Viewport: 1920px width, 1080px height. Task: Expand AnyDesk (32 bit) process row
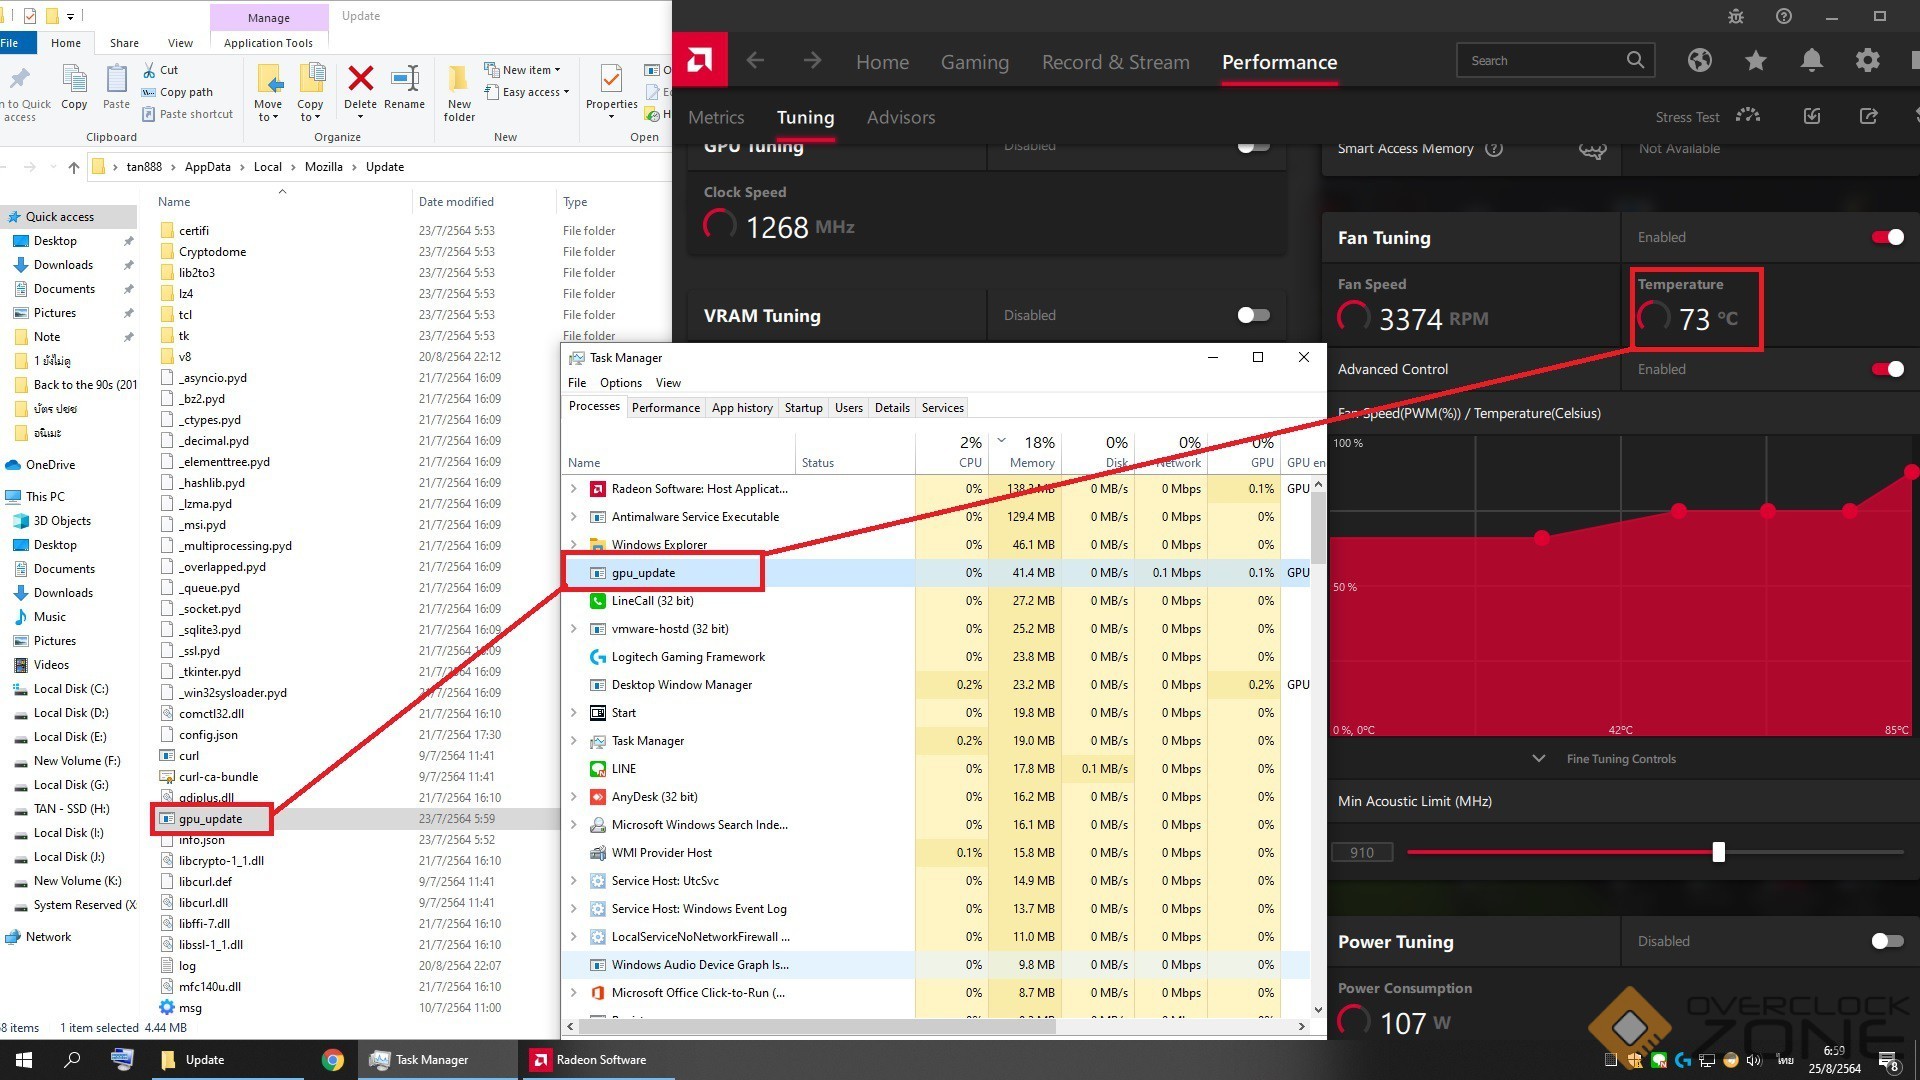(x=573, y=797)
